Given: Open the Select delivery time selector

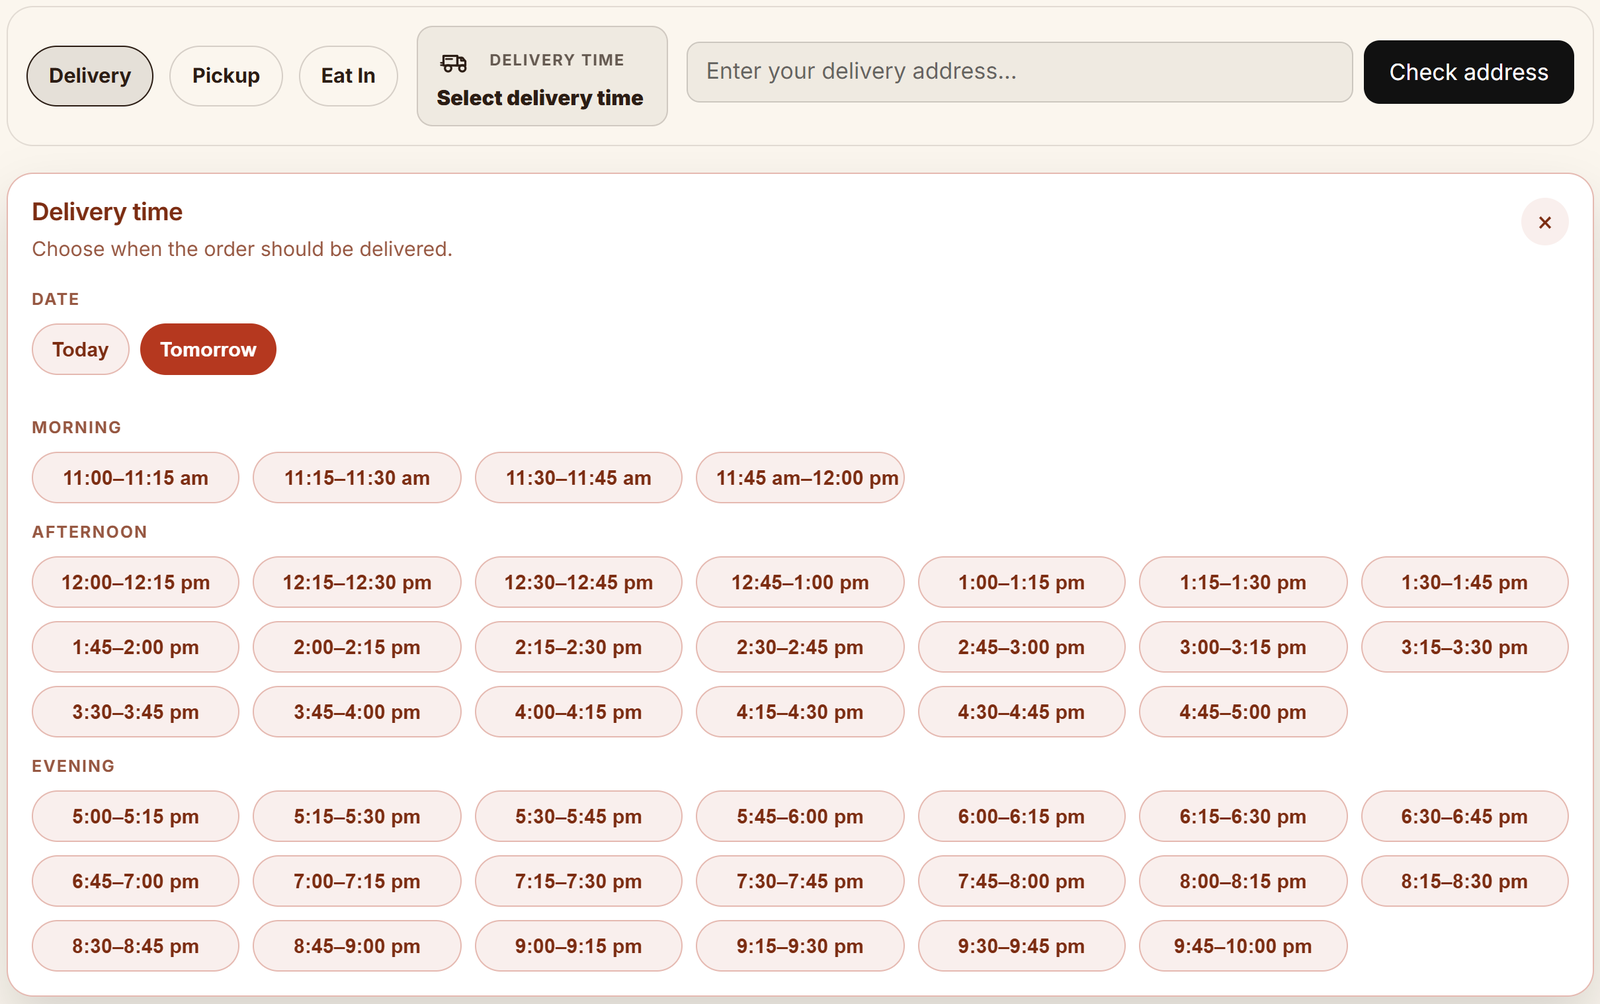Looking at the screenshot, I should [x=542, y=76].
